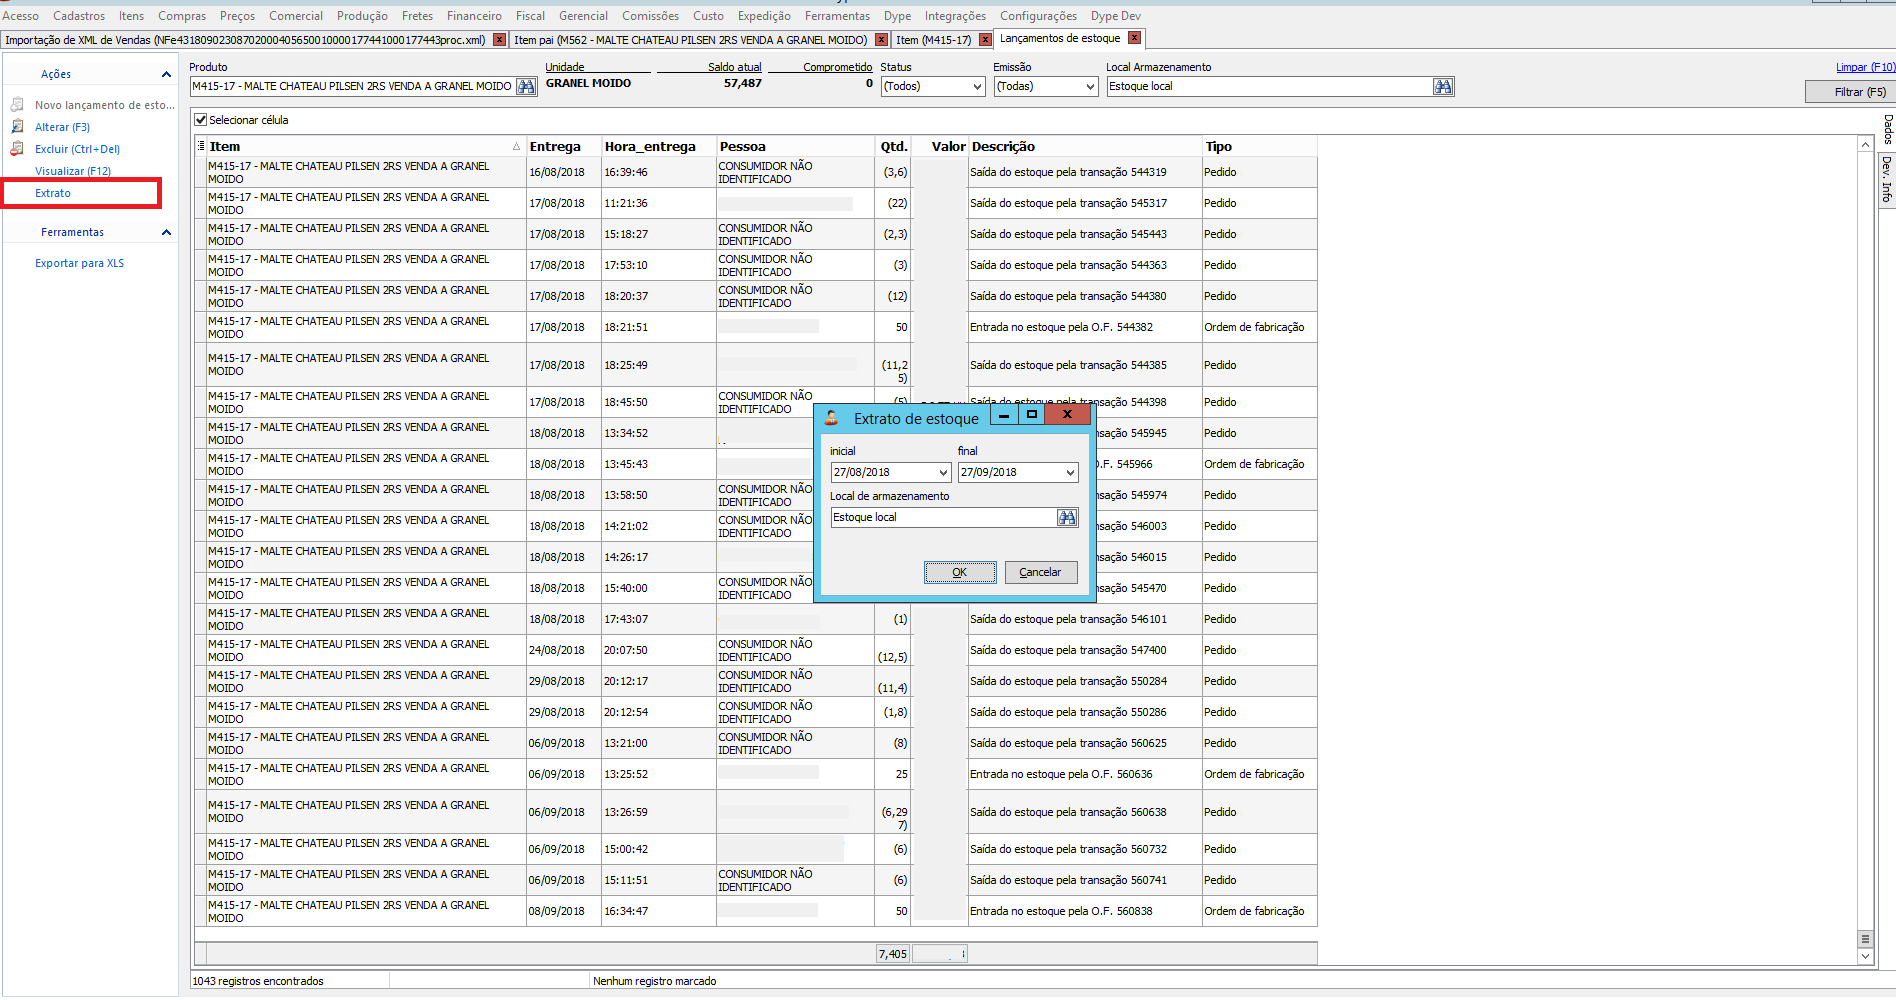
Task: Open the Dev. Info side tab
Action: pyautogui.click(x=1887, y=179)
